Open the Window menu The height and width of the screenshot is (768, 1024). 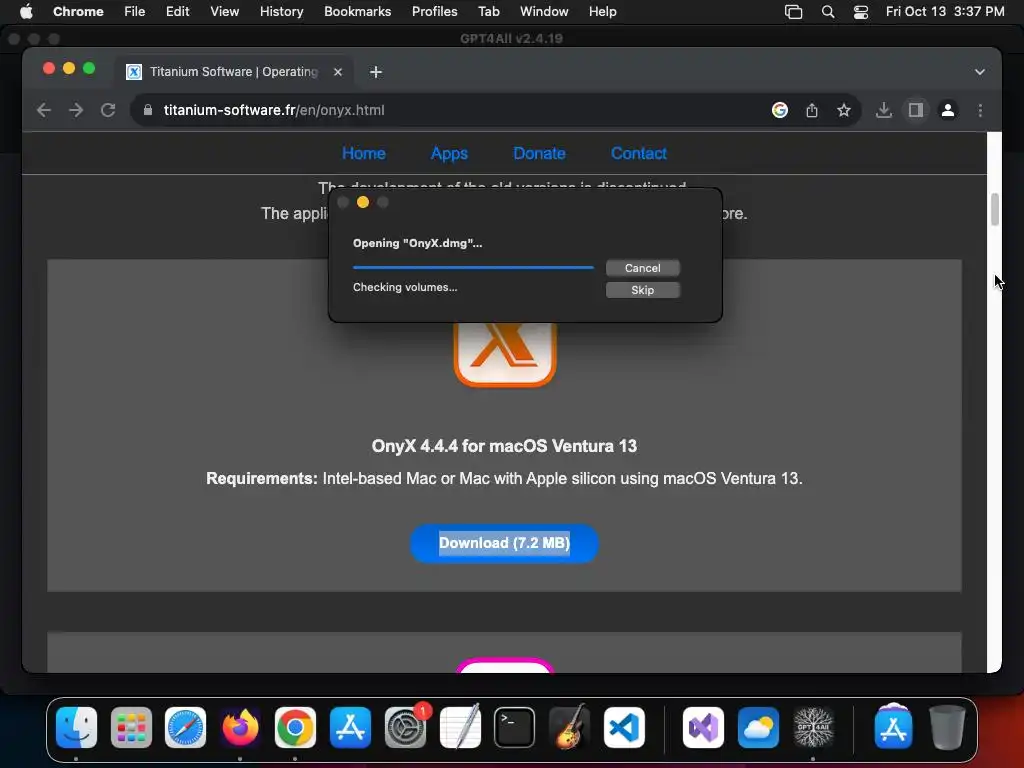click(544, 11)
